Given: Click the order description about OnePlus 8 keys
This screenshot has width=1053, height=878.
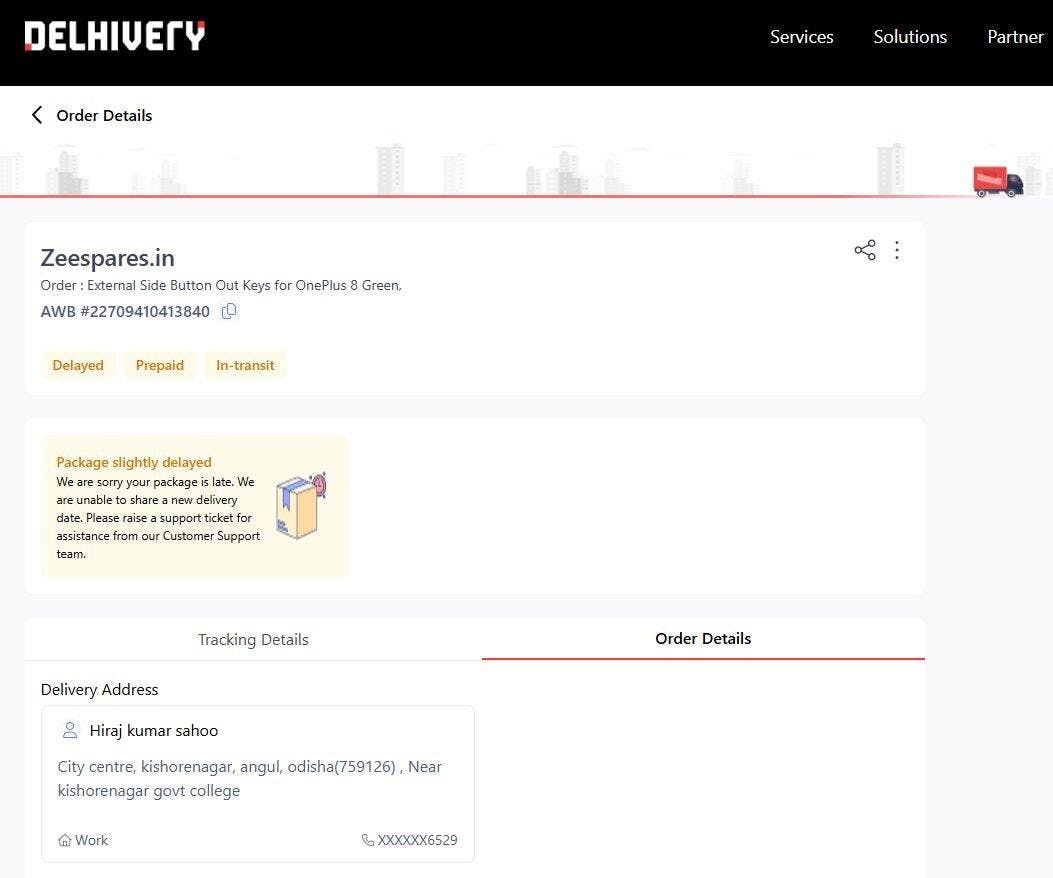Looking at the screenshot, I should (x=221, y=285).
